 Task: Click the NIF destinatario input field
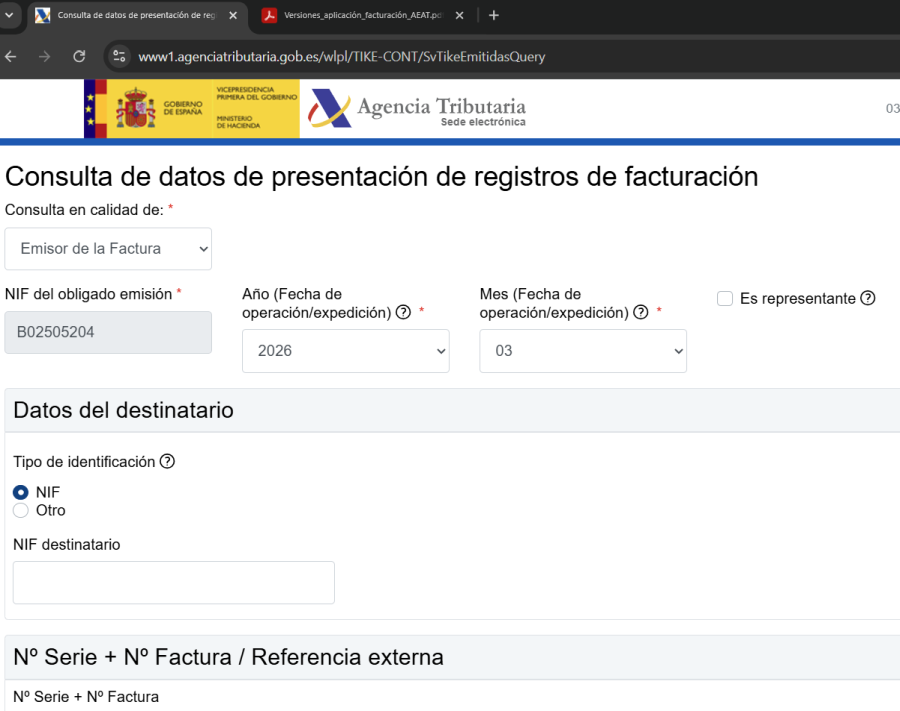tap(174, 582)
